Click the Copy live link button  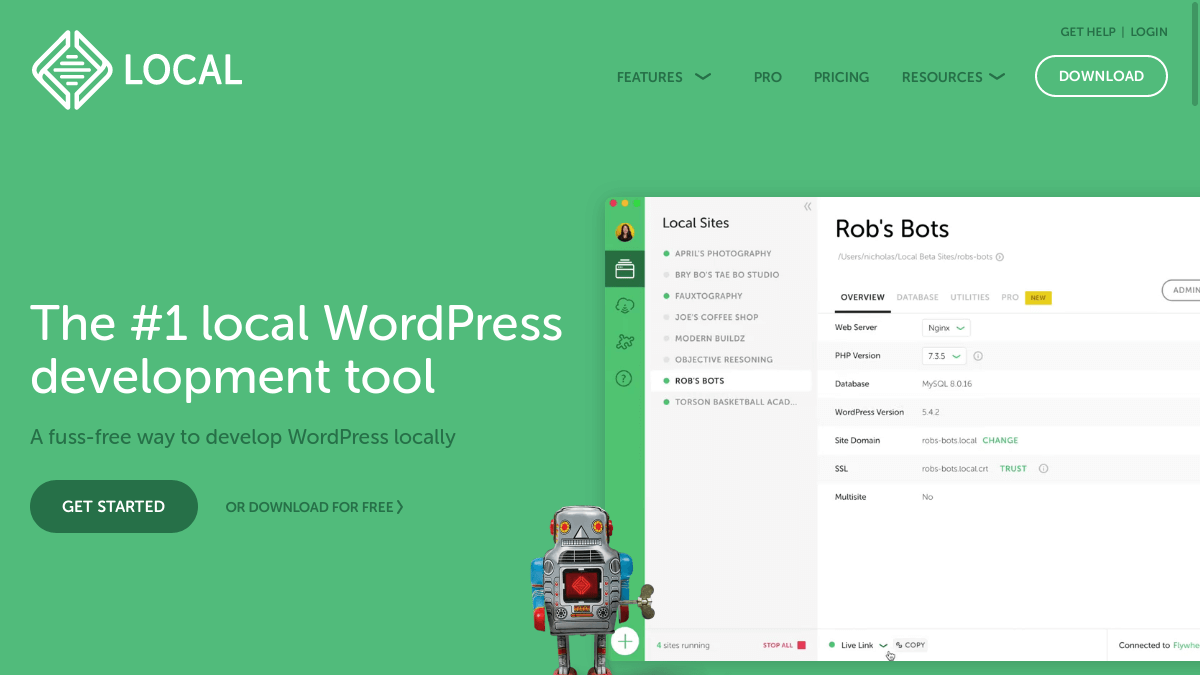(911, 645)
